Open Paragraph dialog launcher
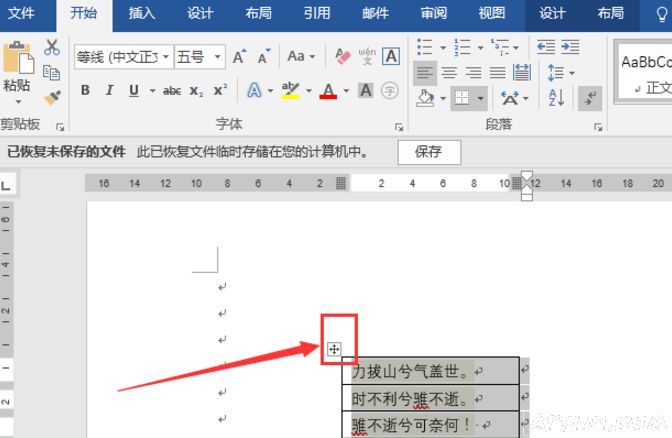This screenshot has height=438, width=672. [598, 127]
